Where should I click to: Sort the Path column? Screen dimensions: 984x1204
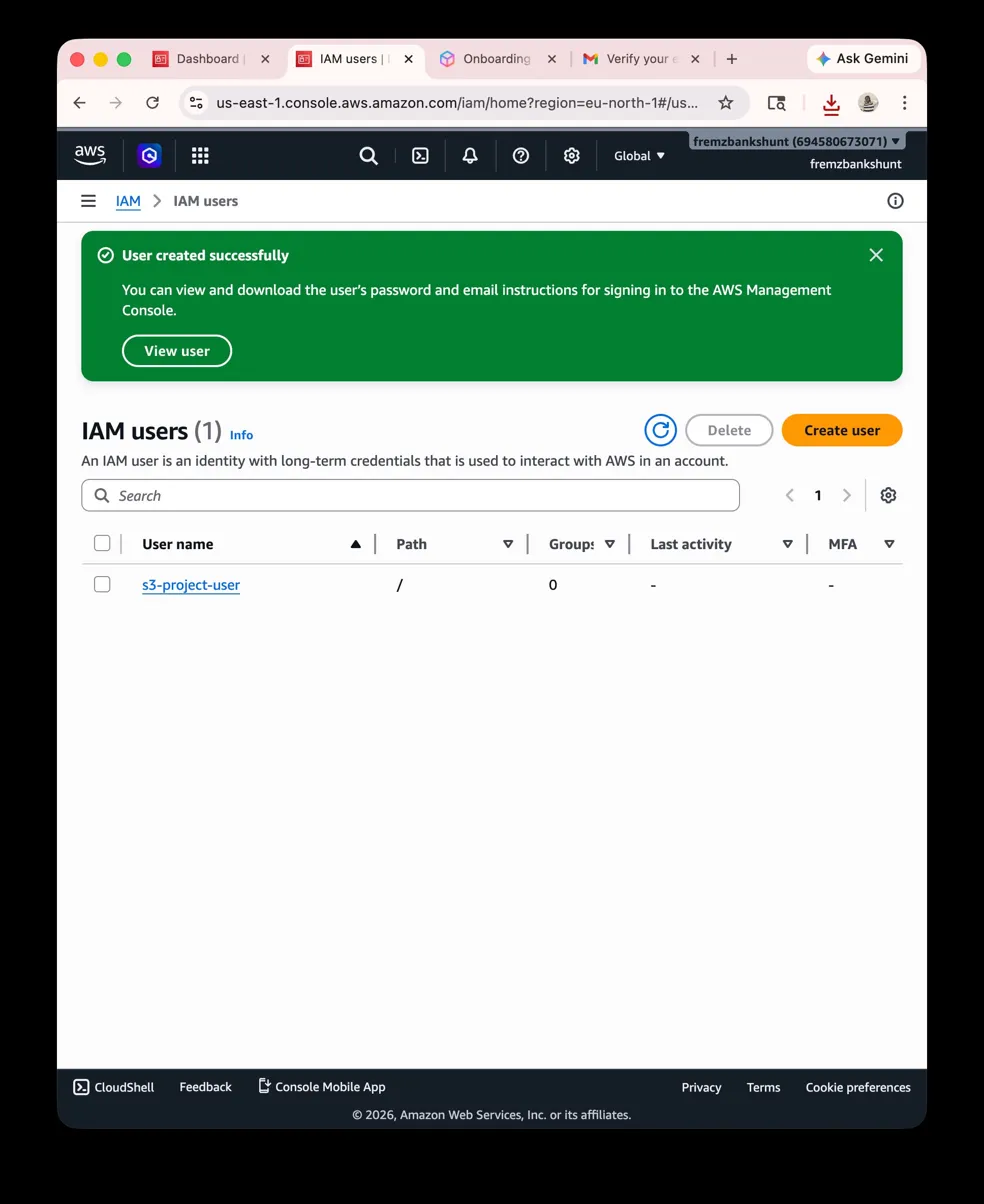(x=508, y=544)
